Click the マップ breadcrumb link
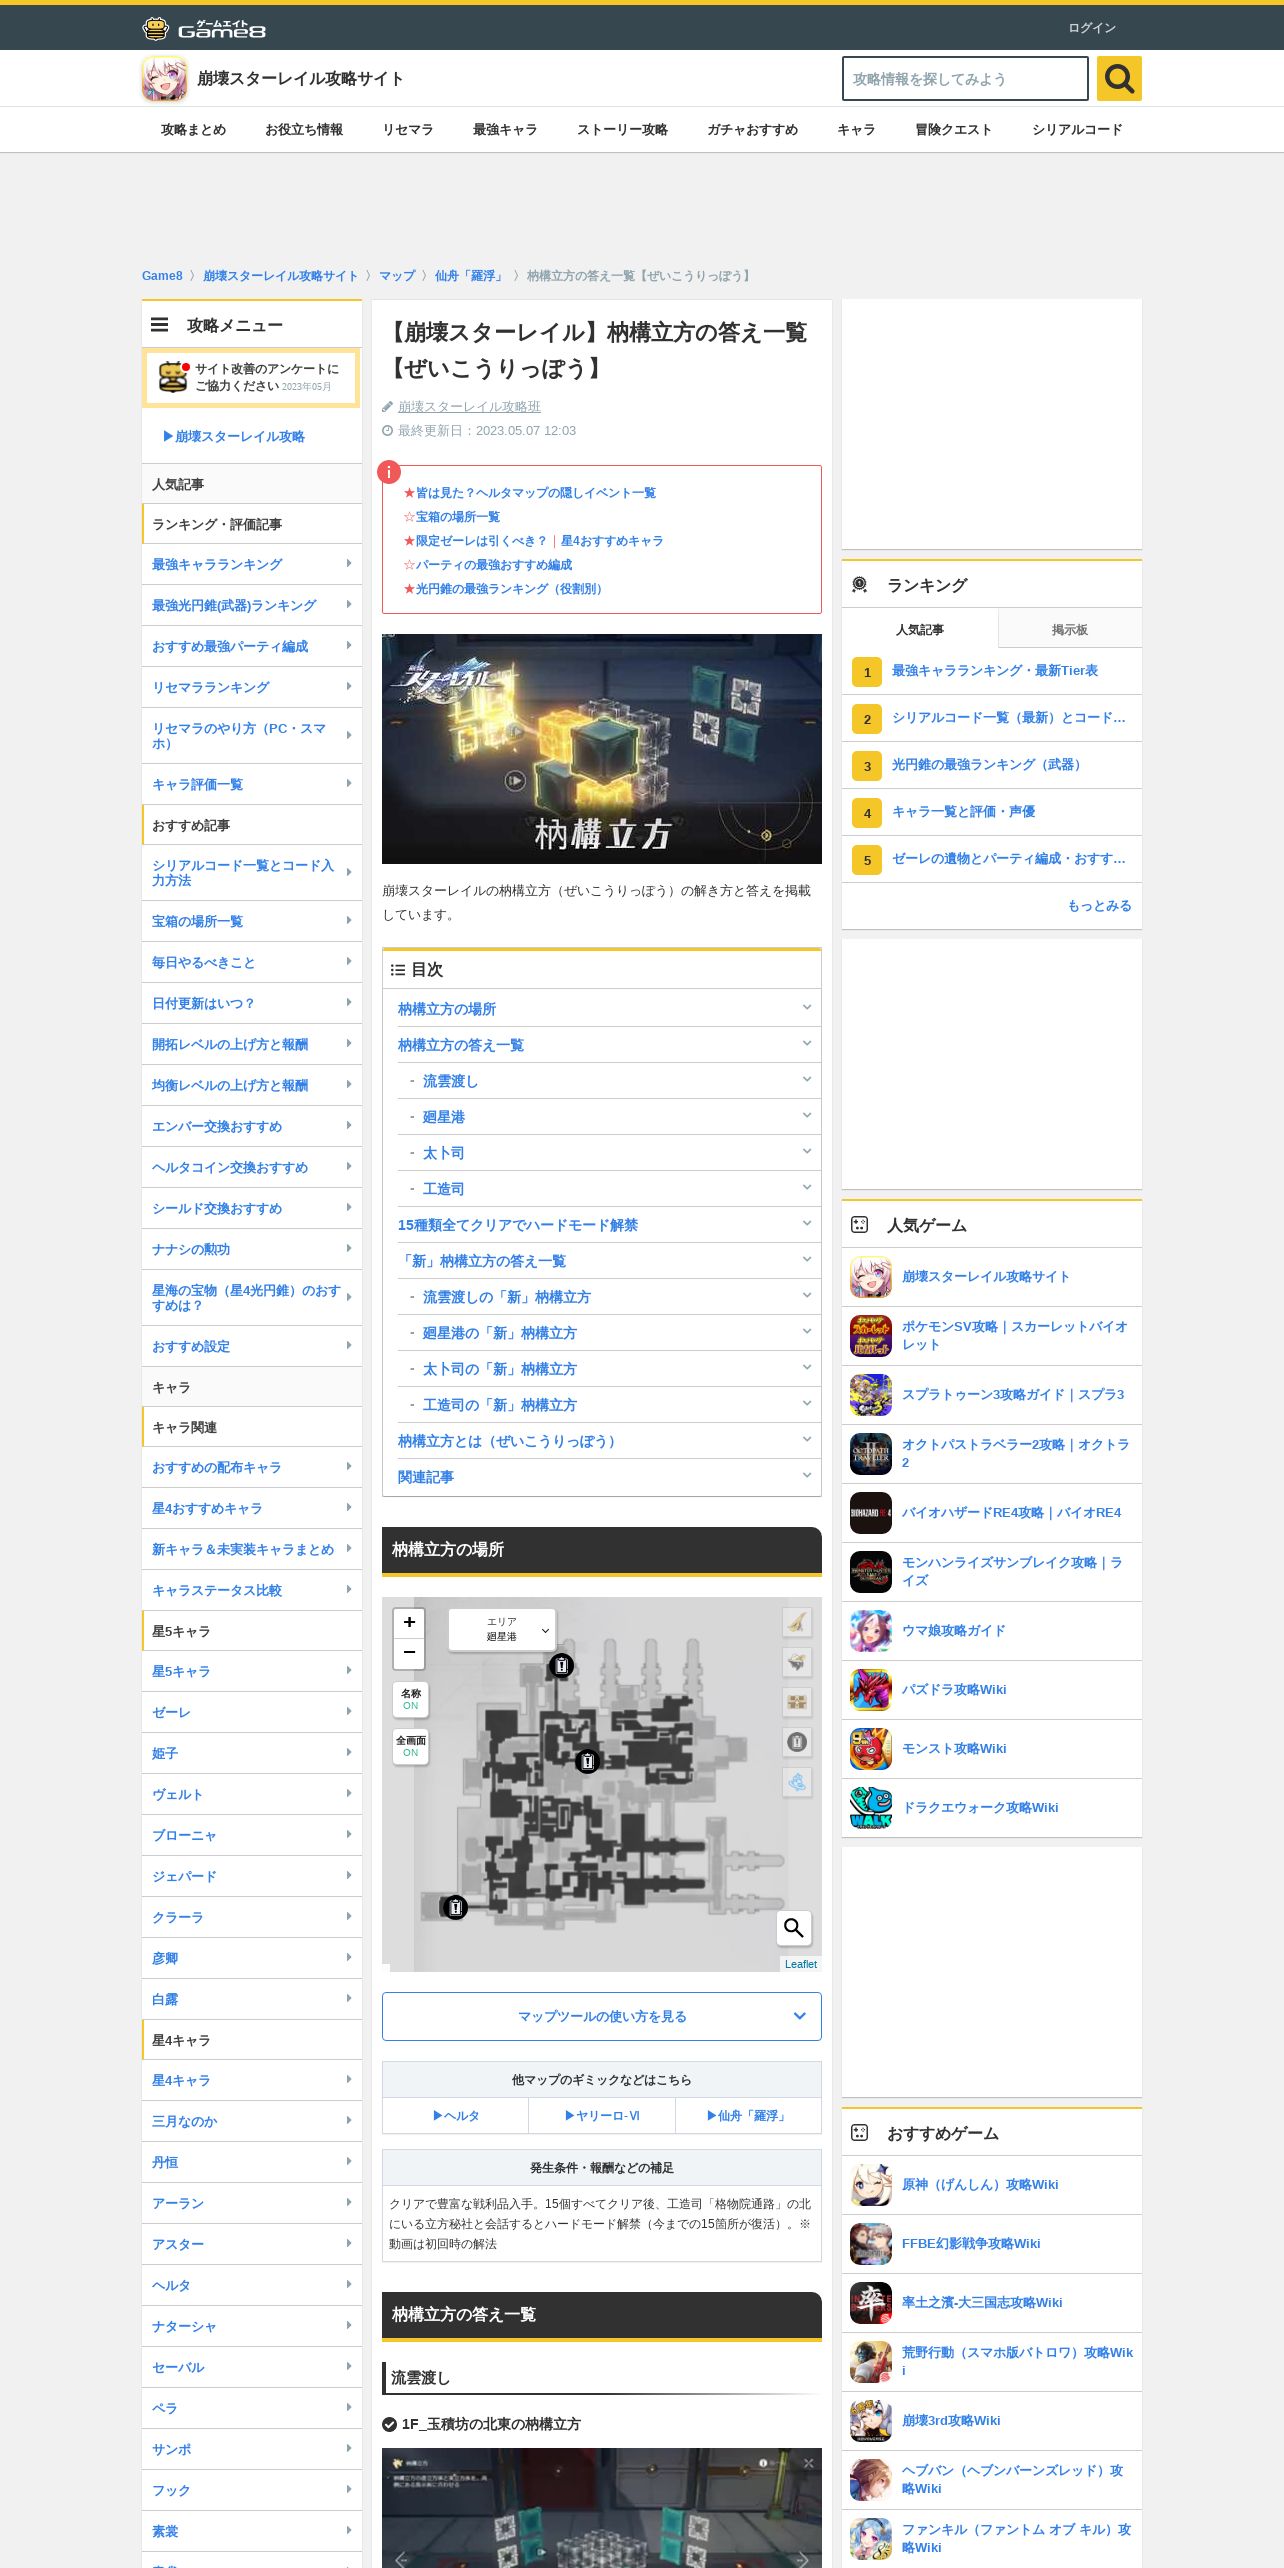Screen dimensions: 1284x2568 397,275
